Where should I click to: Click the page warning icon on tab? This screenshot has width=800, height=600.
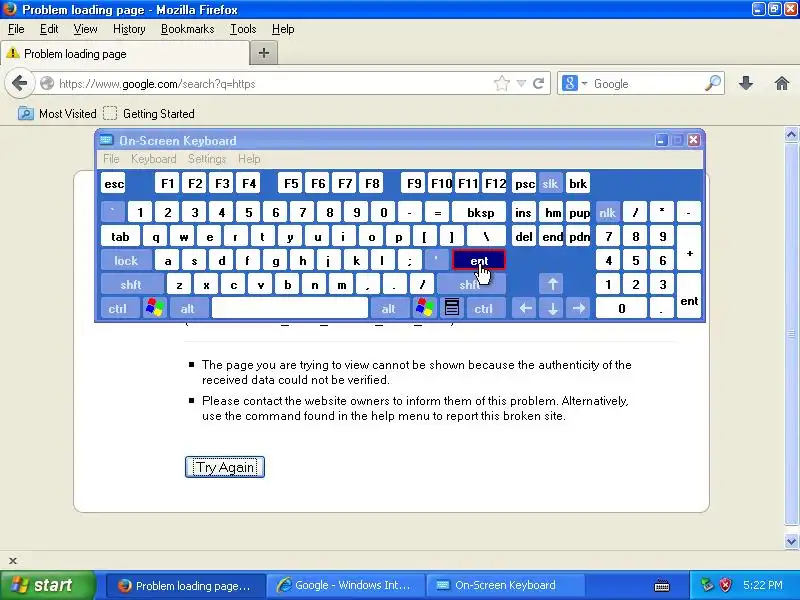click(13, 53)
